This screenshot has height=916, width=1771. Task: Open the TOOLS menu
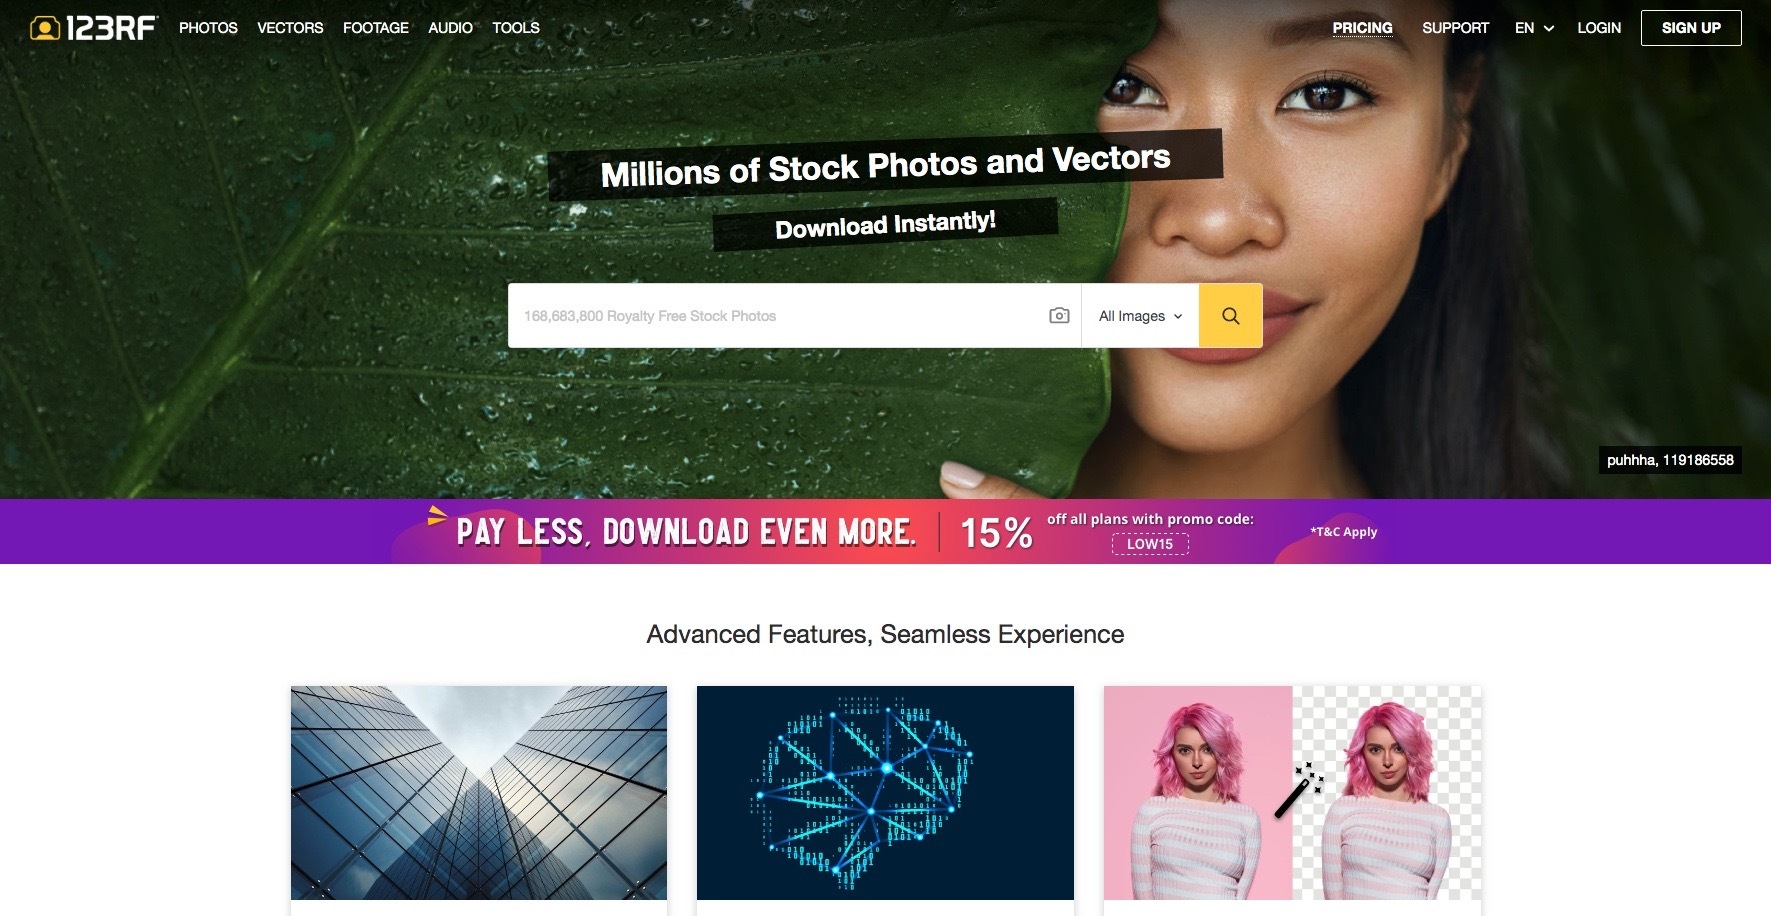pos(516,28)
